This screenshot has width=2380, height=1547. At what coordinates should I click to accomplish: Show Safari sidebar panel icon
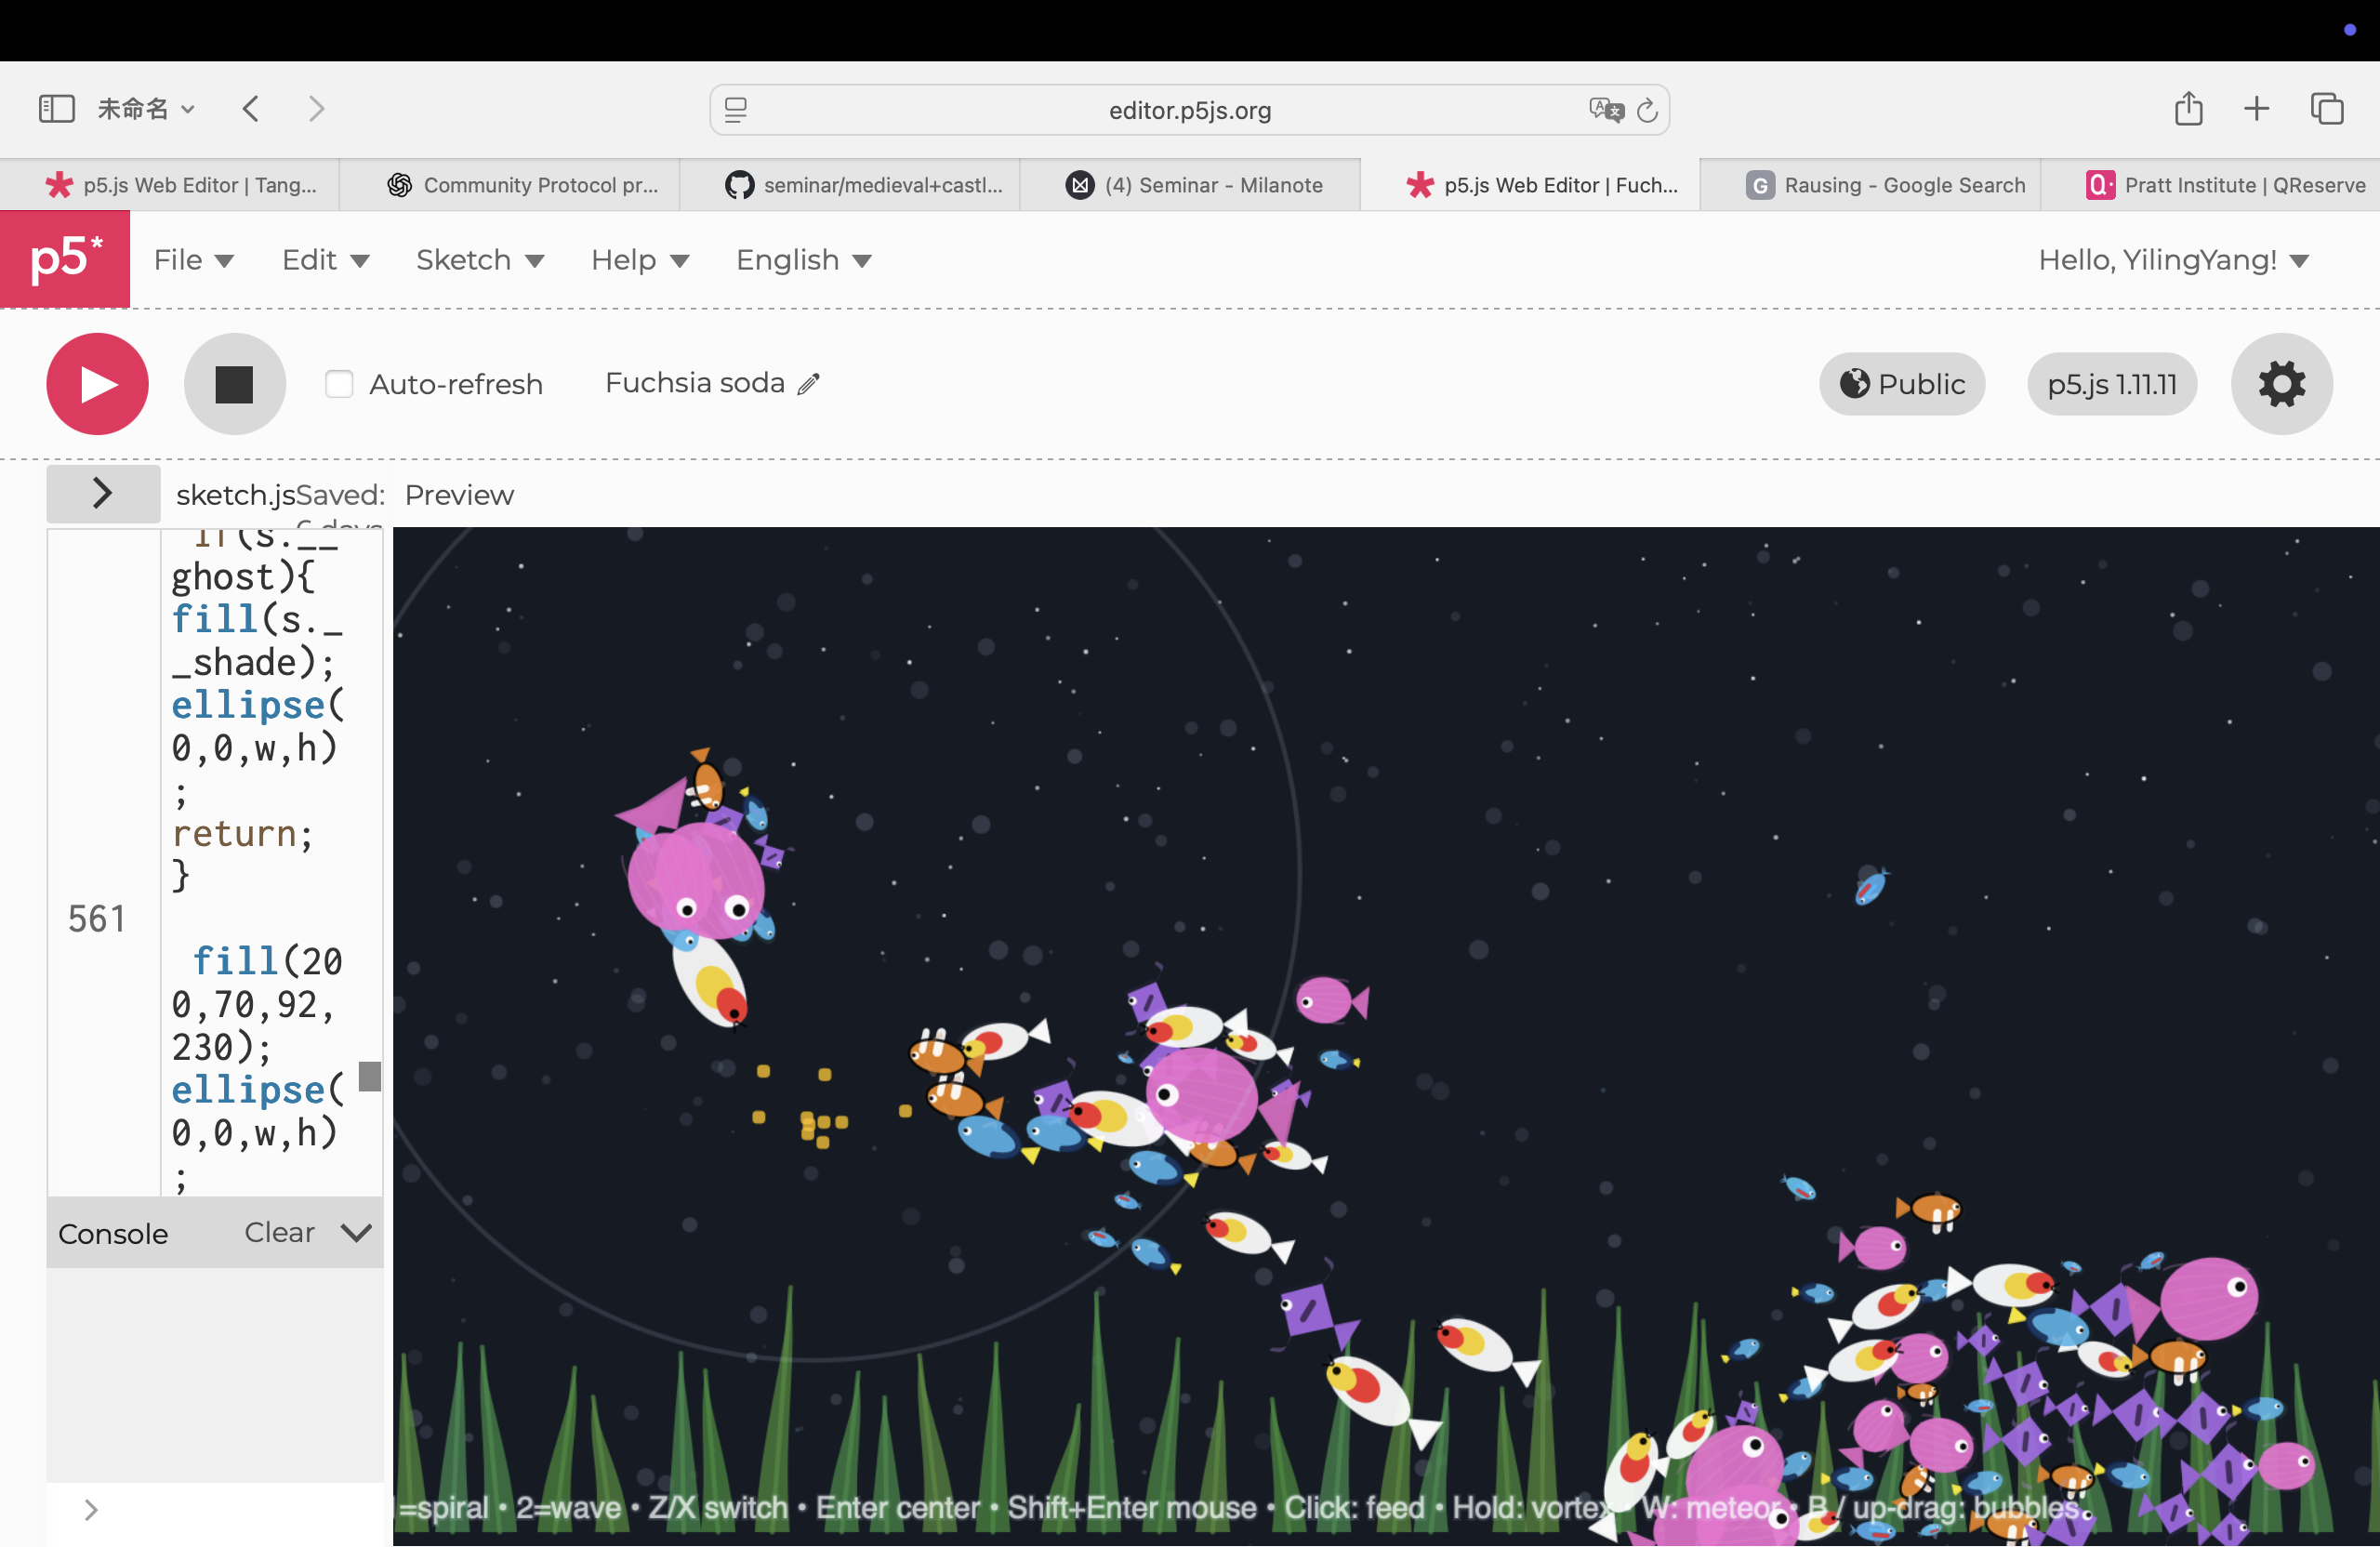click(x=56, y=108)
